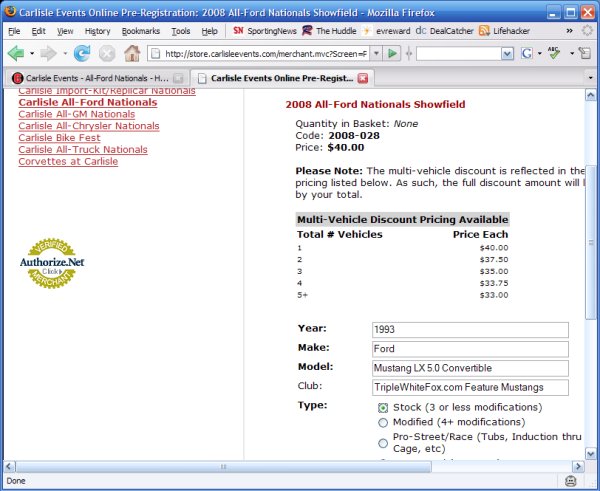Click the close box on the first tab
This screenshot has width=600, height=491.
(x=178, y=78)
